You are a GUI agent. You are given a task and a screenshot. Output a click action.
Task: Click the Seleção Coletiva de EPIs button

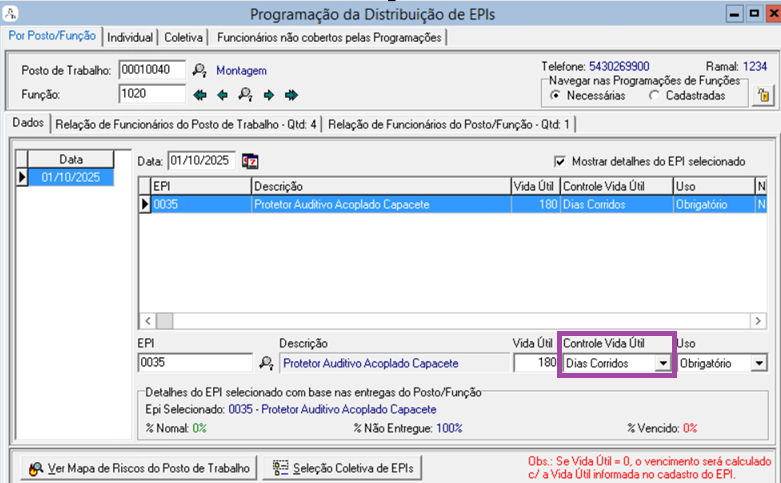pos(343,468)
